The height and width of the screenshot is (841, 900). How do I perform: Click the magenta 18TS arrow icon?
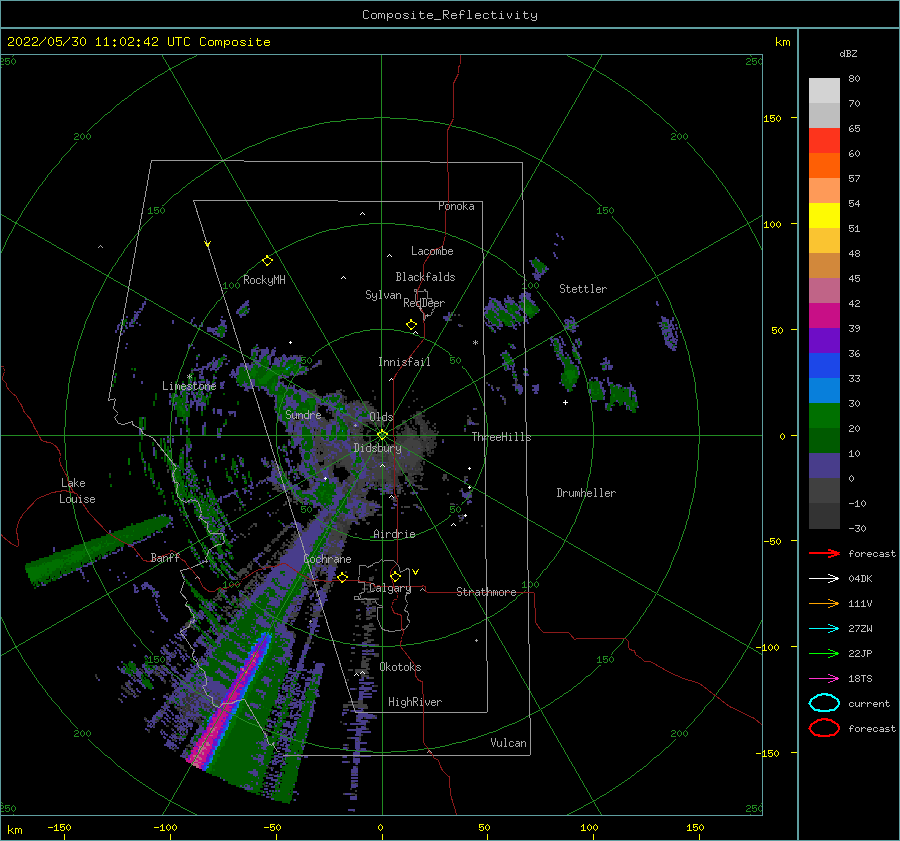tap(824, 679)
